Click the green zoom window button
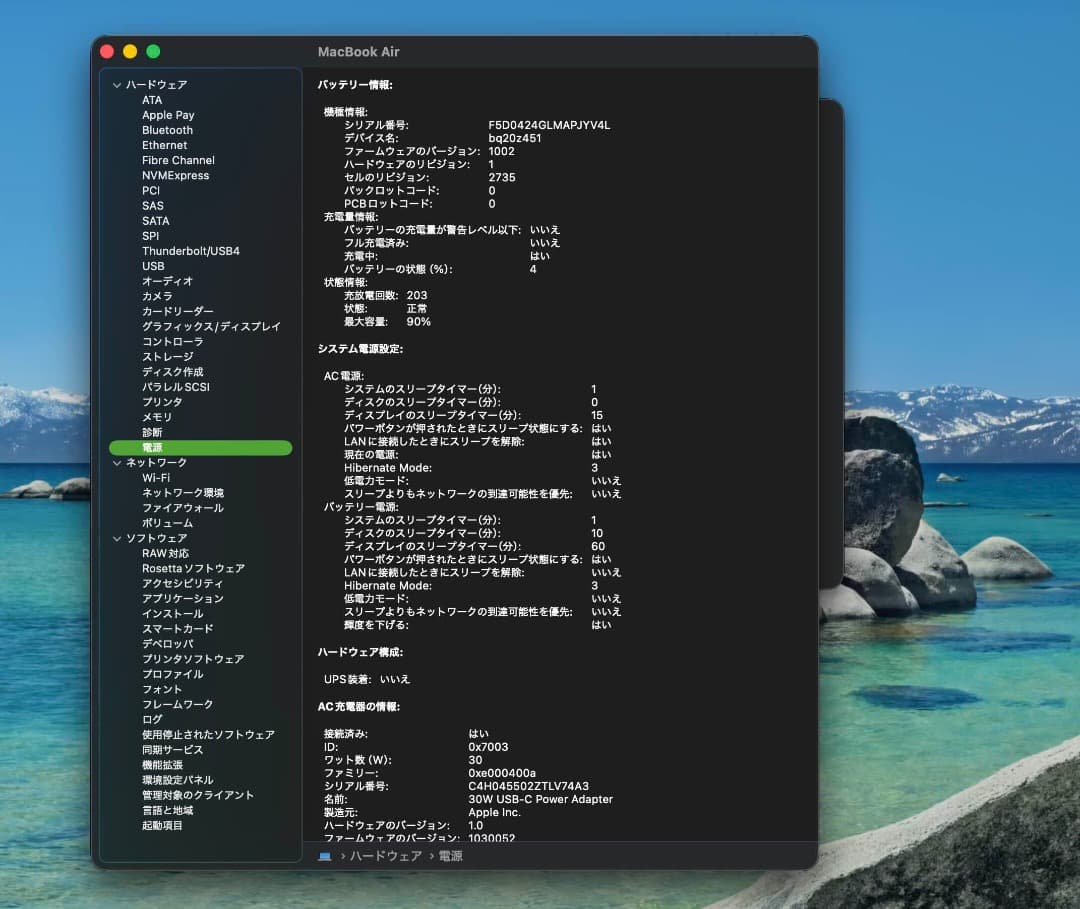The image size is (1080, 909). tap(153, 52)
